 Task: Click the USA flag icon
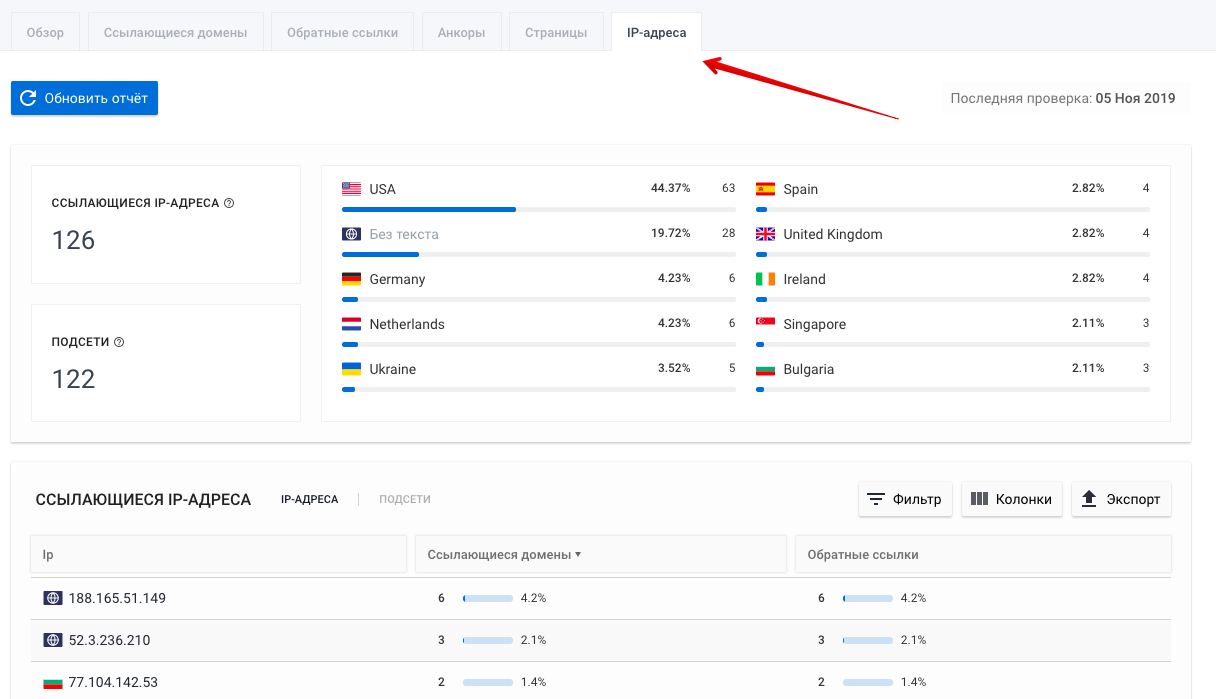click(351, 189)
